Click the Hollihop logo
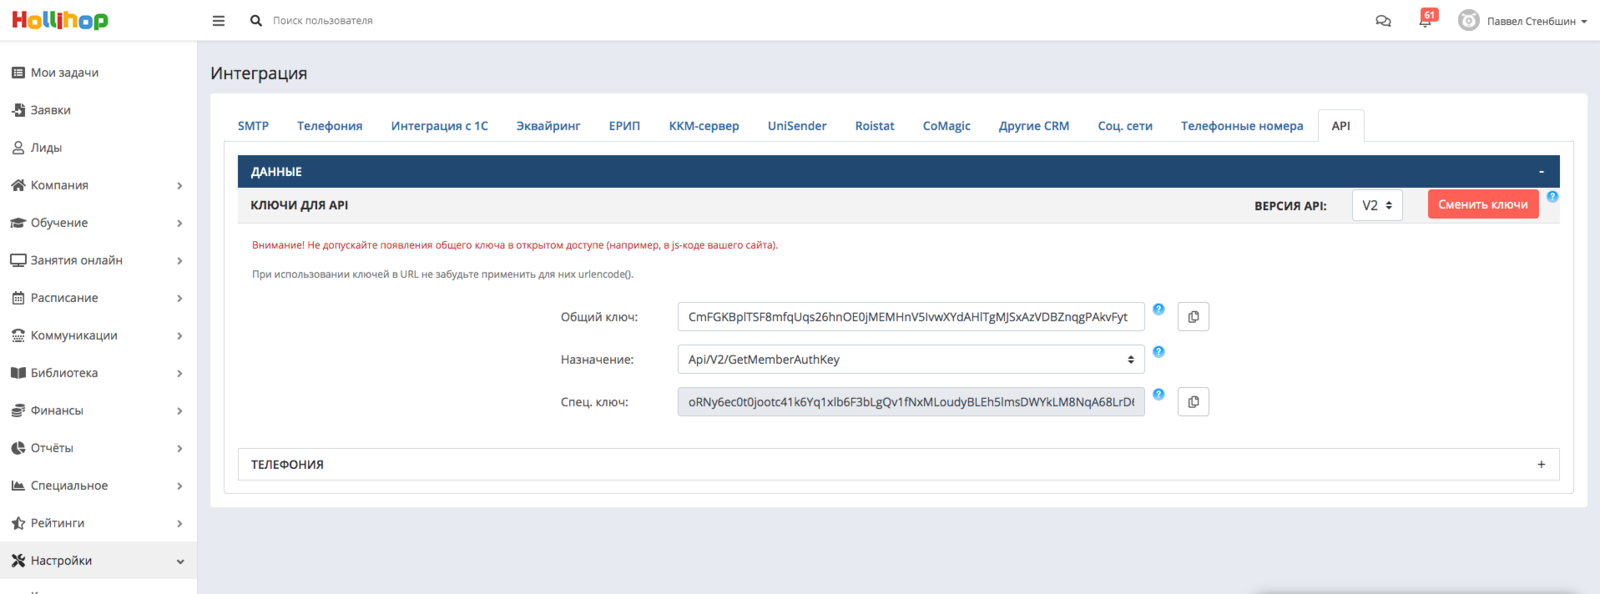The height and width of the screenshot is (594, 1600). pyautogui.click(x=60, y=20)
